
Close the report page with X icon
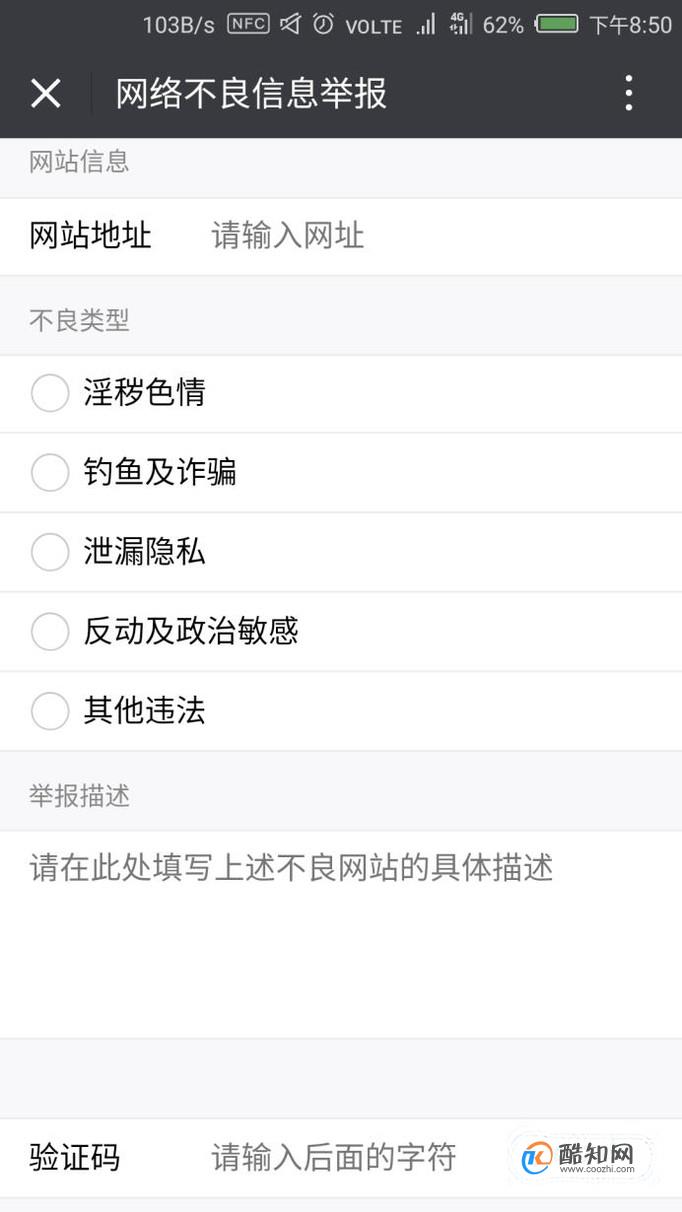pos(46,93)
